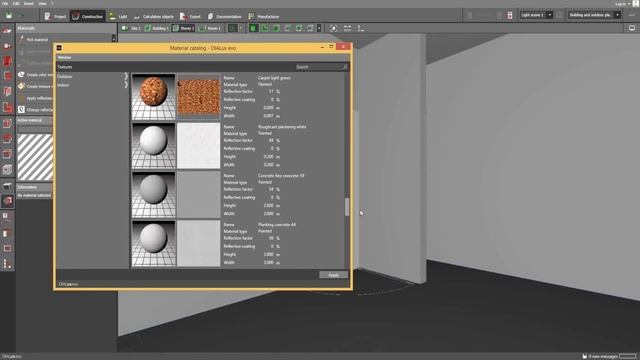This screenshot has width=640, height=360.
Task: Select the orange carpet texture swatch
Action: (x=198, y=96)
